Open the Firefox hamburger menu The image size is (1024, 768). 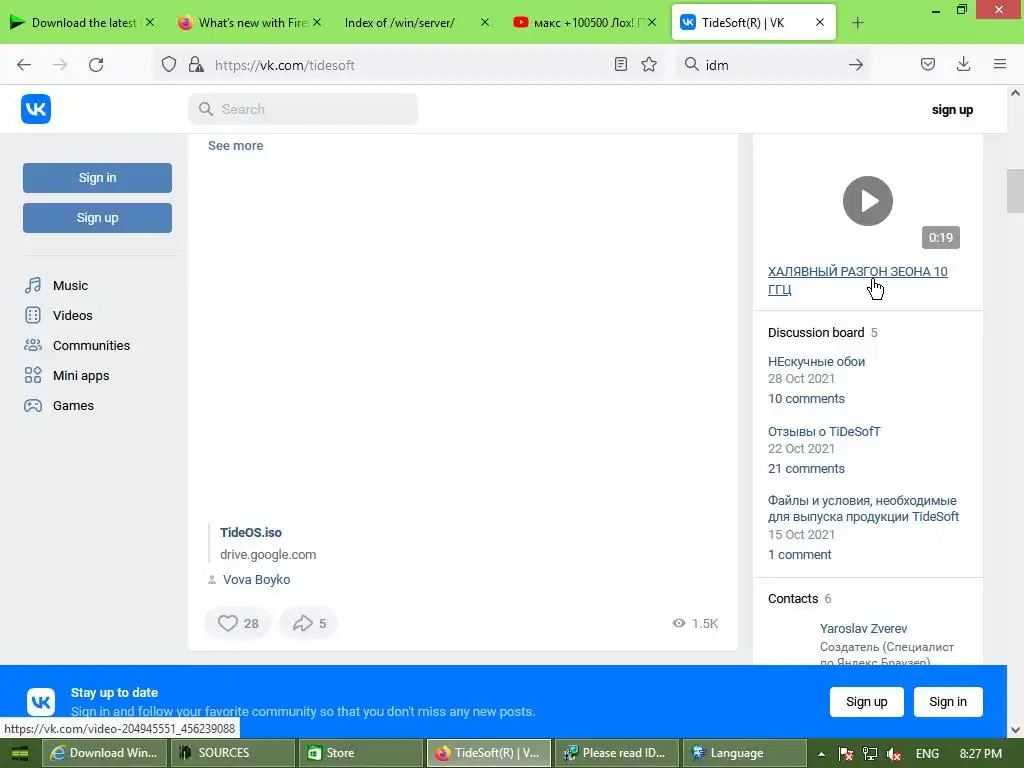pyautogui.click(x=1000, y=64)
